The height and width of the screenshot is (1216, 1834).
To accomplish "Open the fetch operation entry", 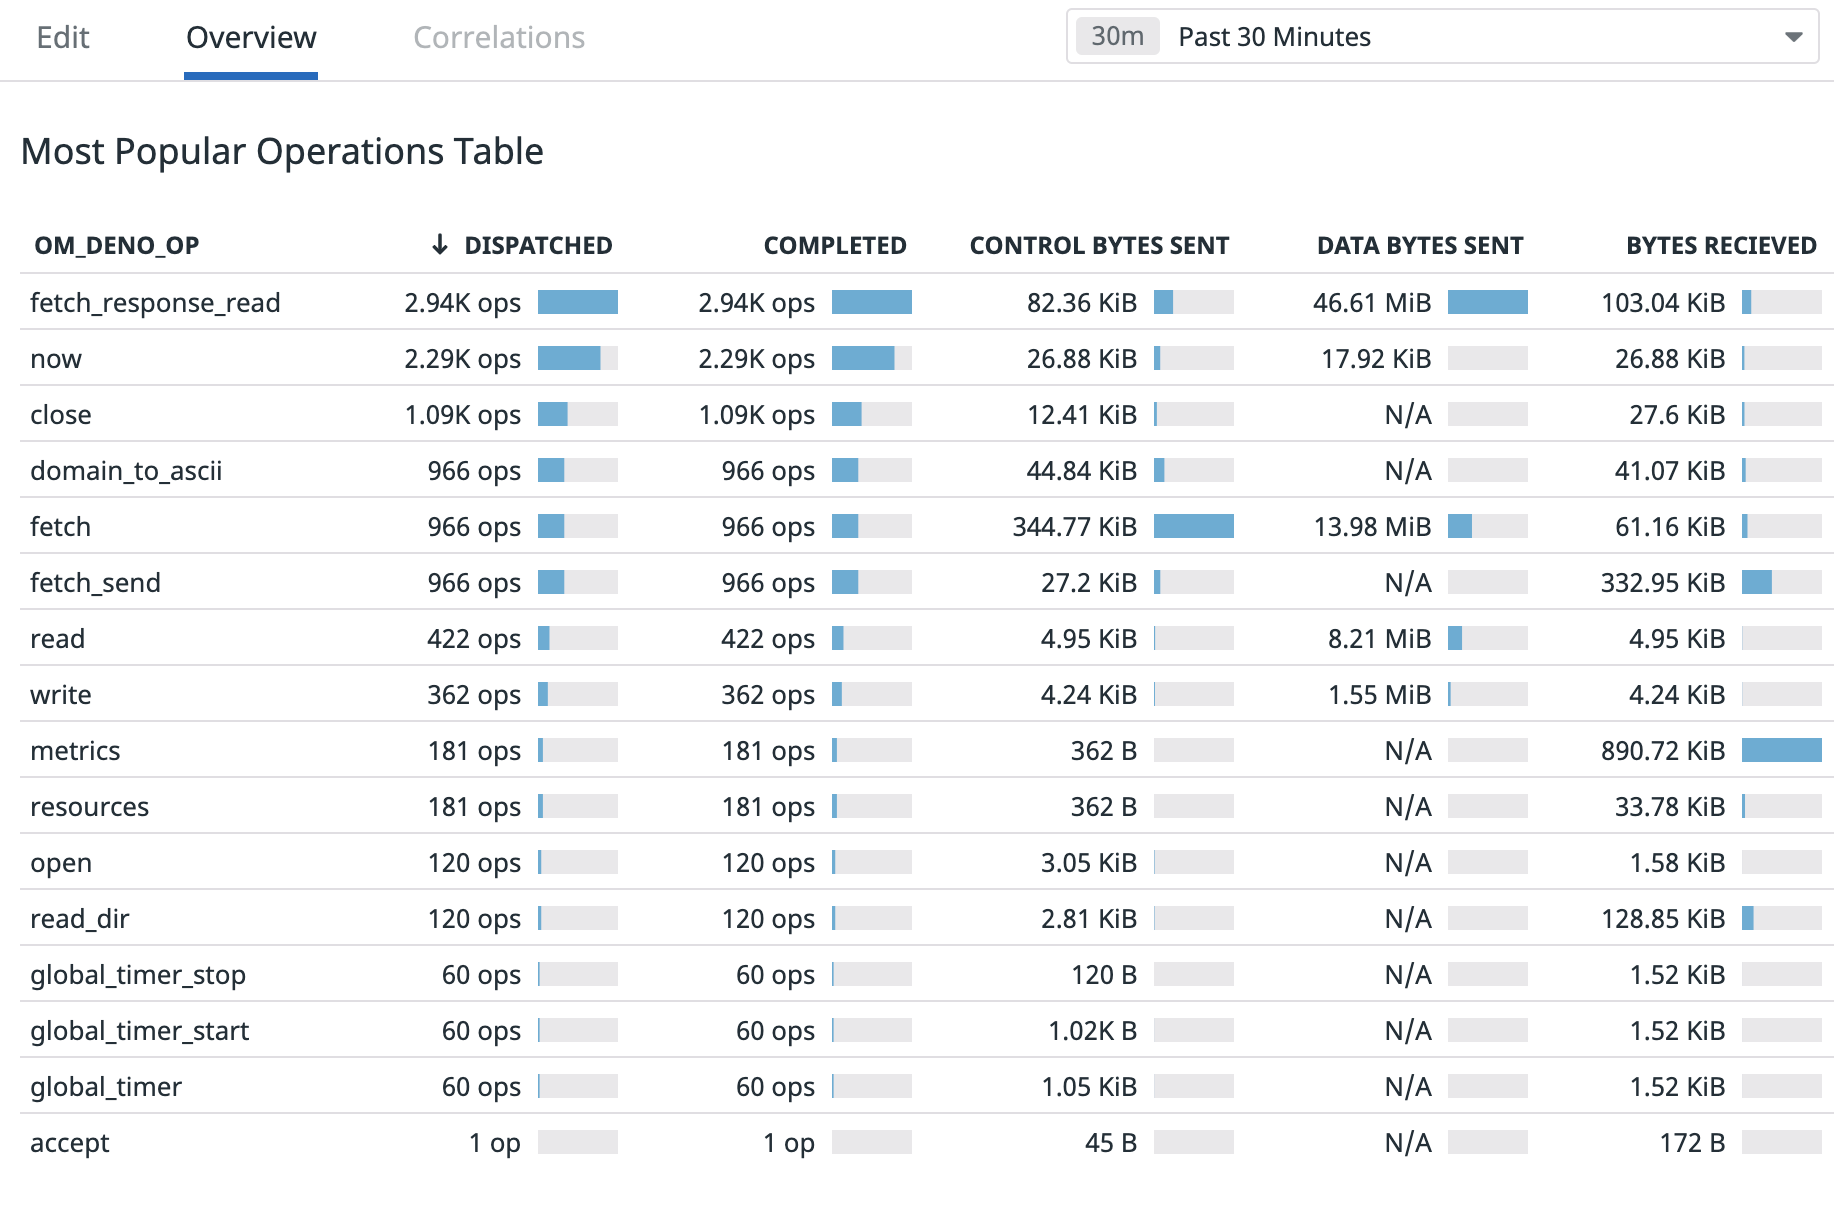I will [60, 526].
